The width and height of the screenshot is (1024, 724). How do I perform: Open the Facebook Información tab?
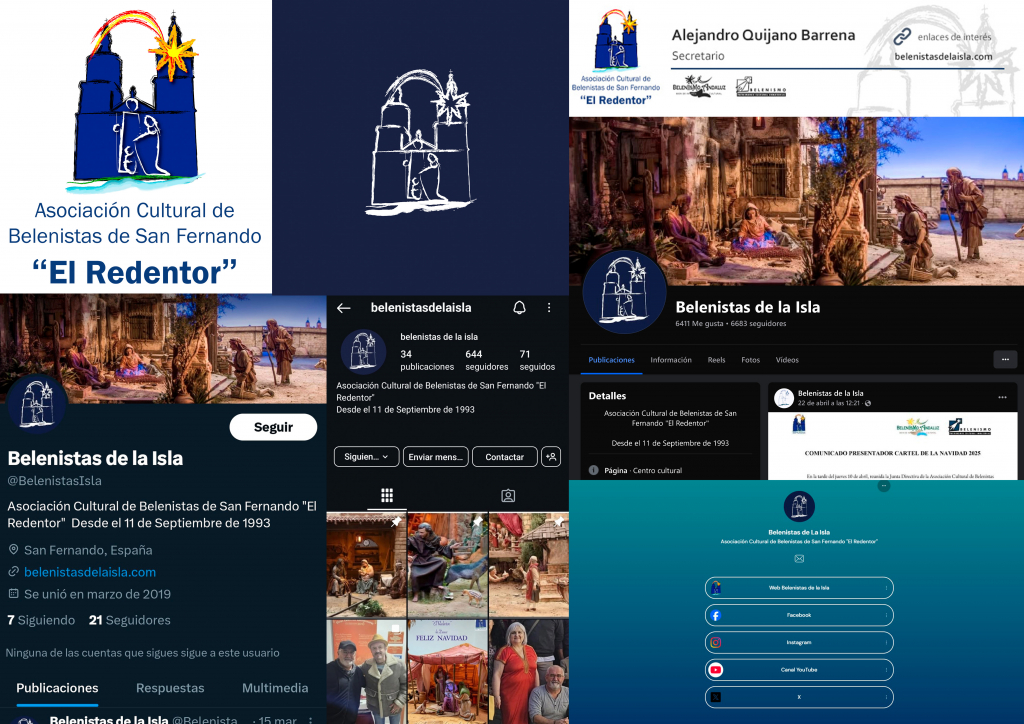[x=670, y=360]
